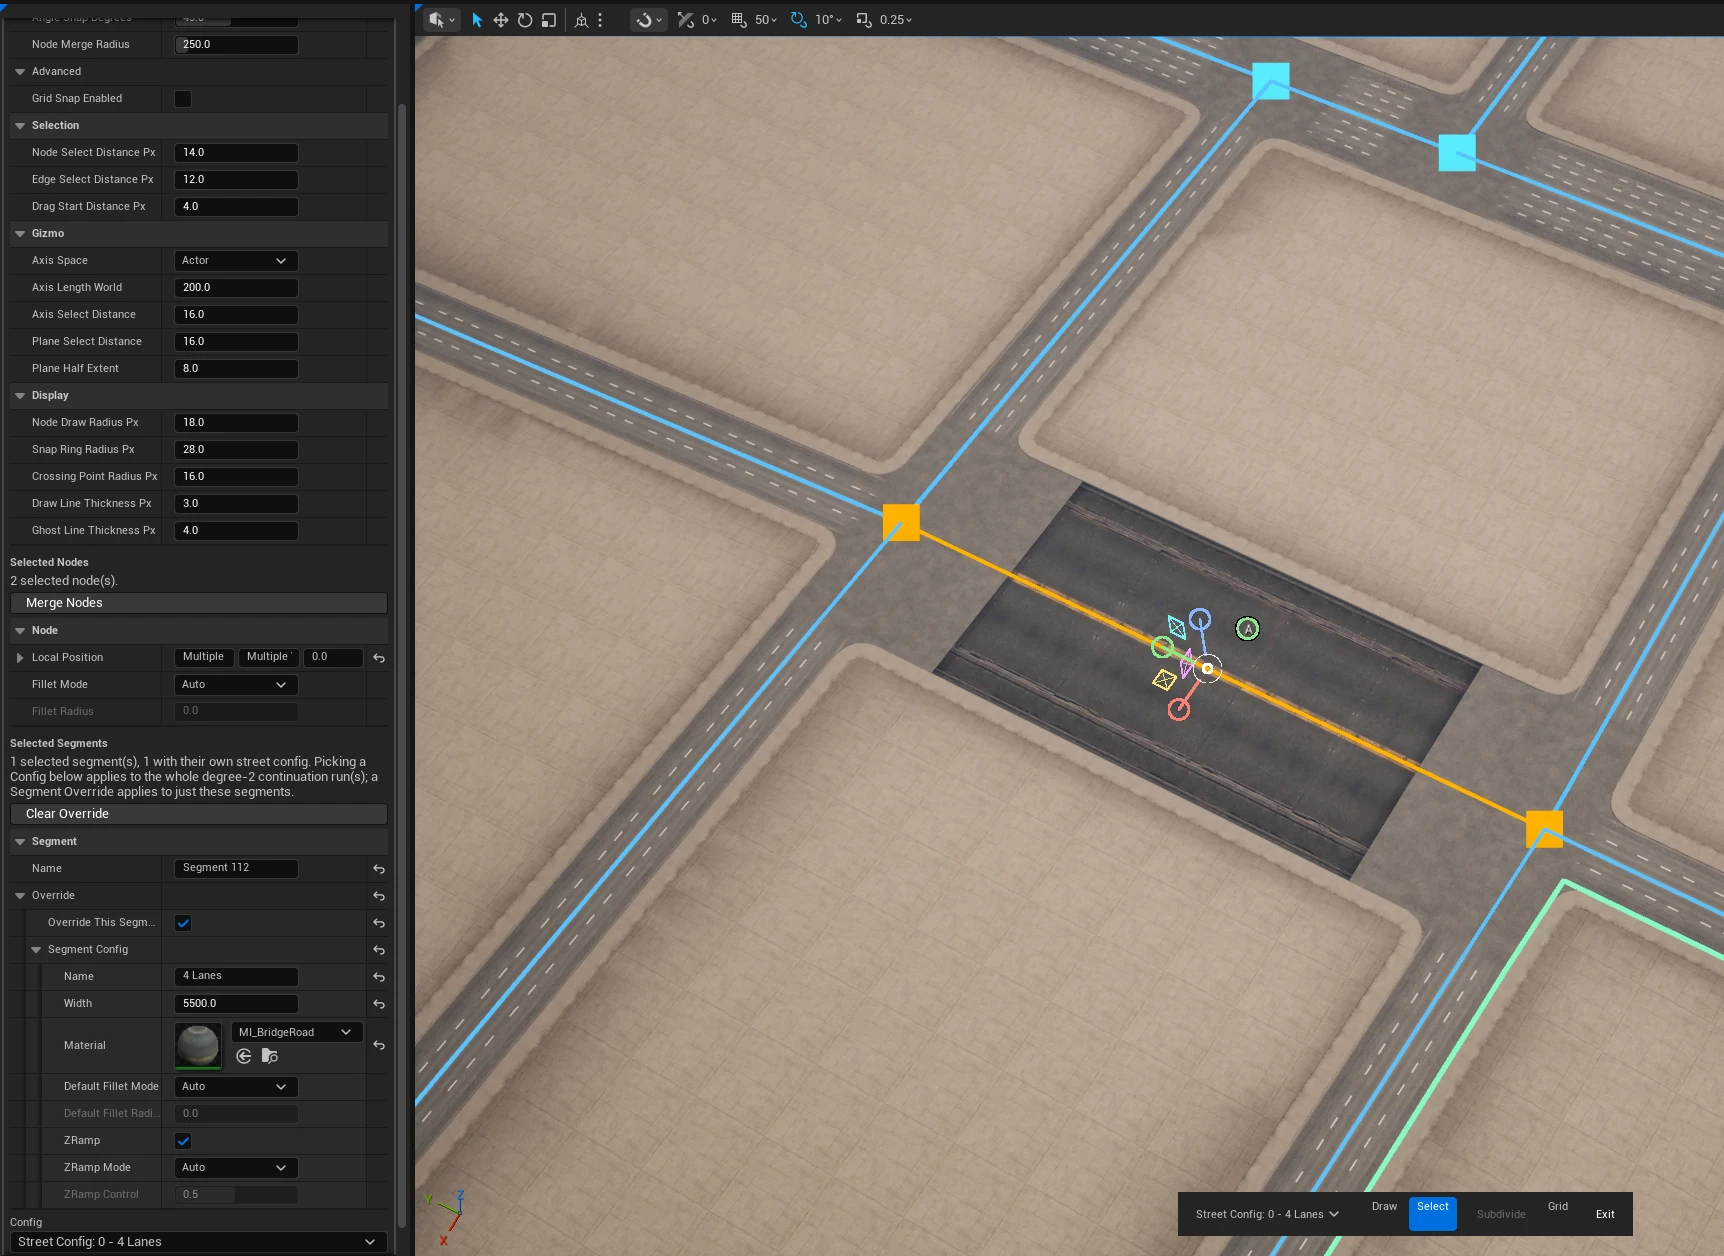Toggle surface snapping icon
This screenshot has height=1256, width=1724.
click(686, 20)
